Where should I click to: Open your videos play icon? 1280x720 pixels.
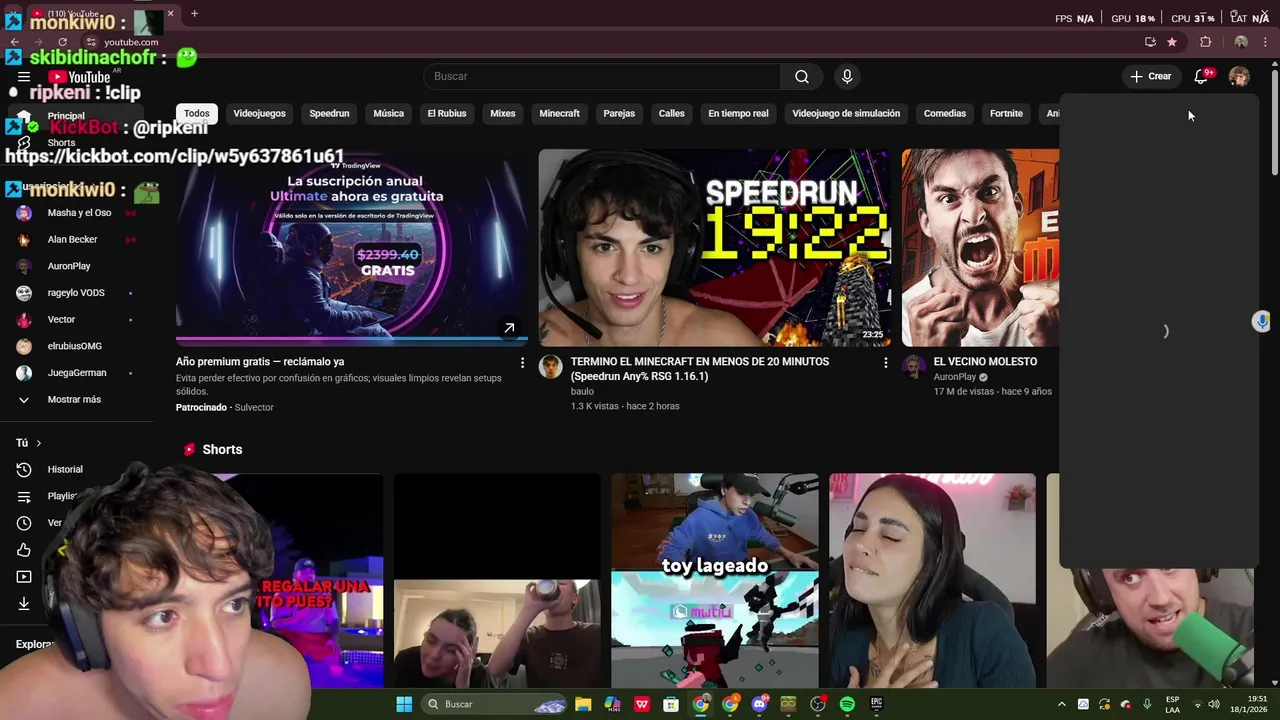pyautogui.click(x=24, y=577)
